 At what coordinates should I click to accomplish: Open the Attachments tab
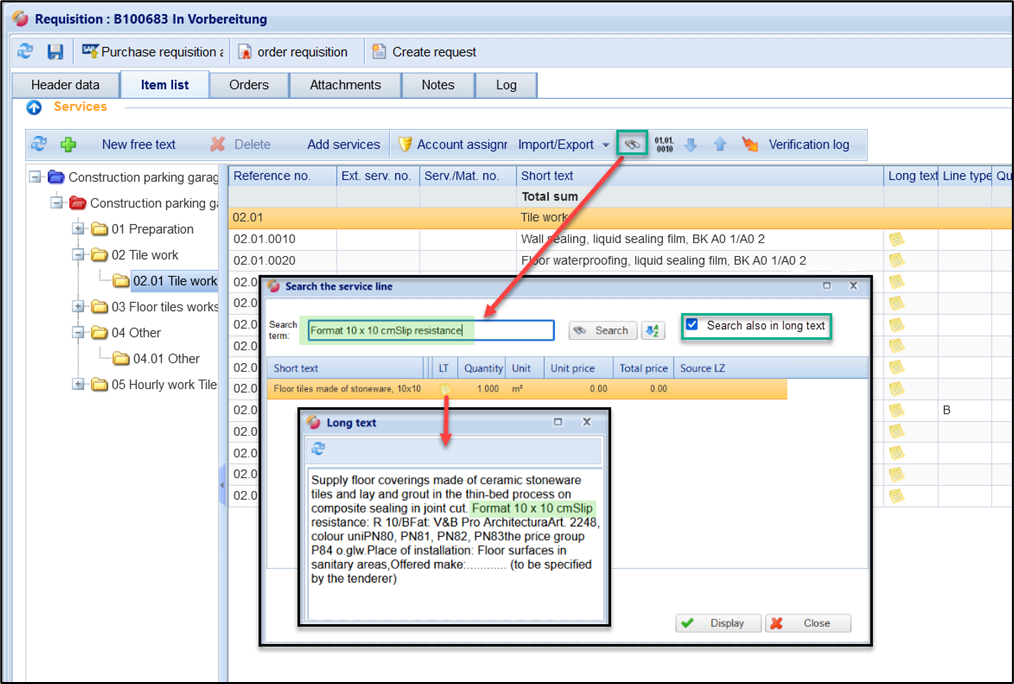345,85
